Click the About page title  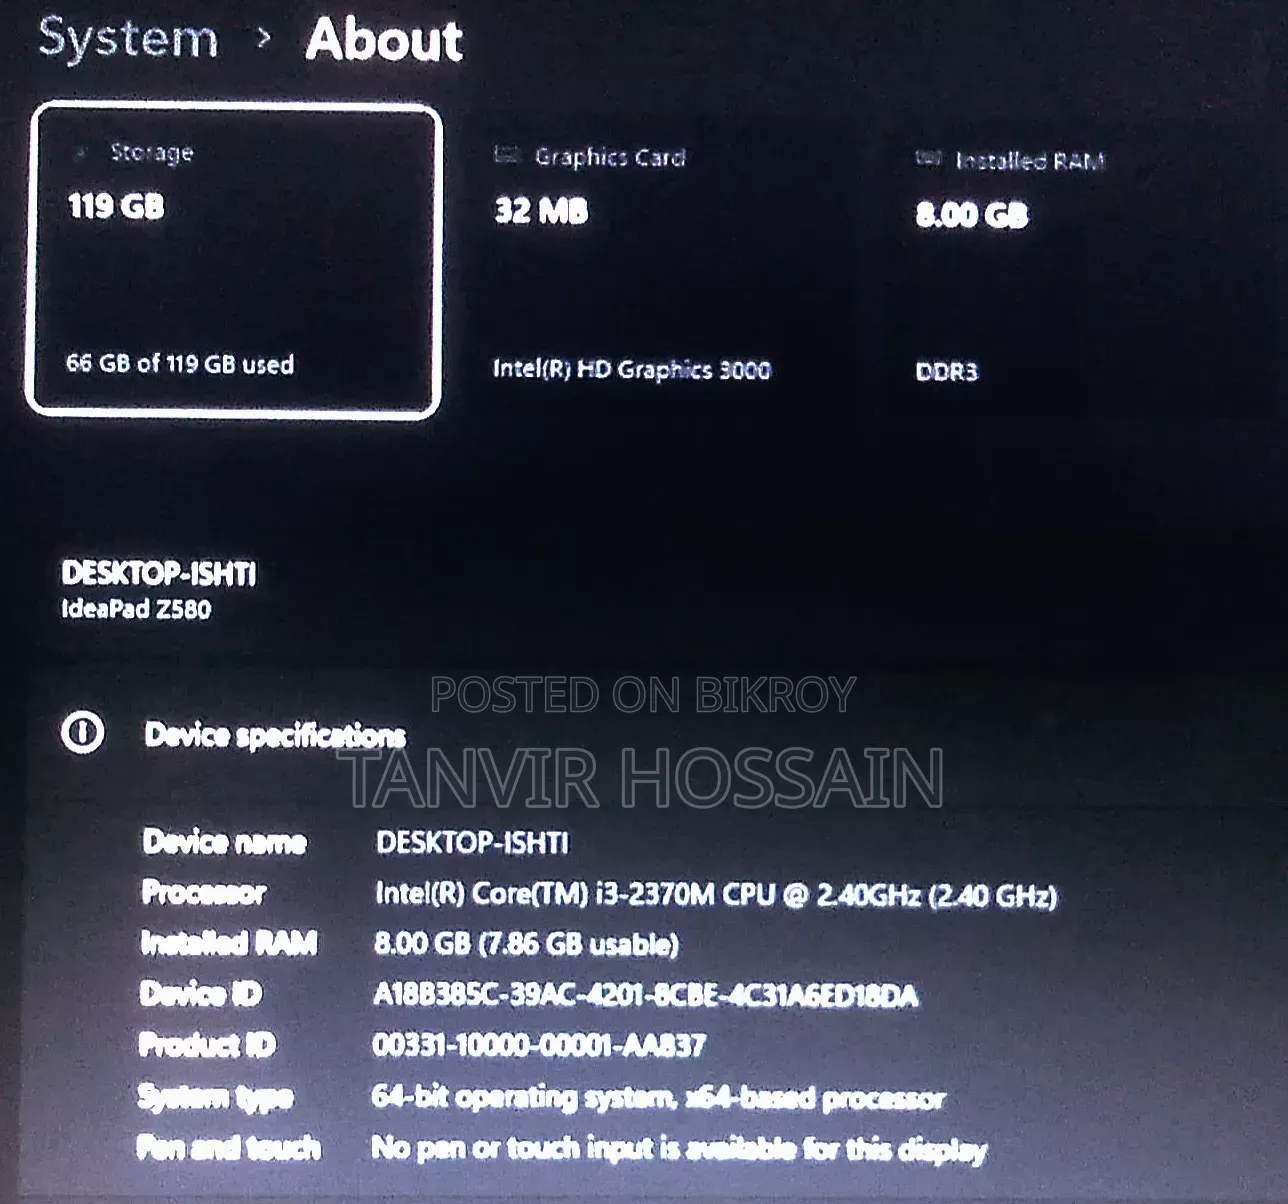click(385, 40)
